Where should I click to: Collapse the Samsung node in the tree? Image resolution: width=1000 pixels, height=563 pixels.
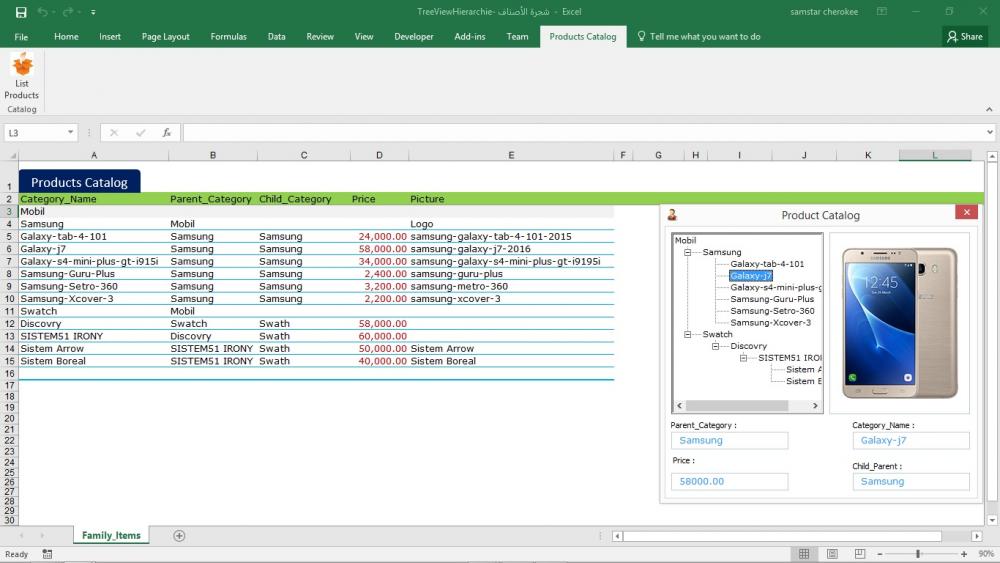pos(688,252)
